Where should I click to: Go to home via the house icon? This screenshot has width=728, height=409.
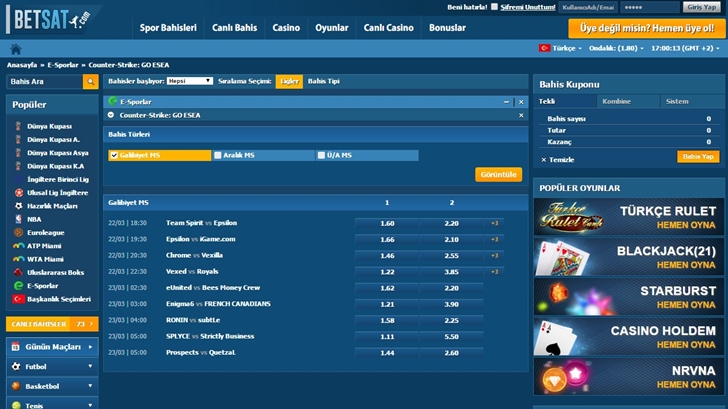pos(16,49)
